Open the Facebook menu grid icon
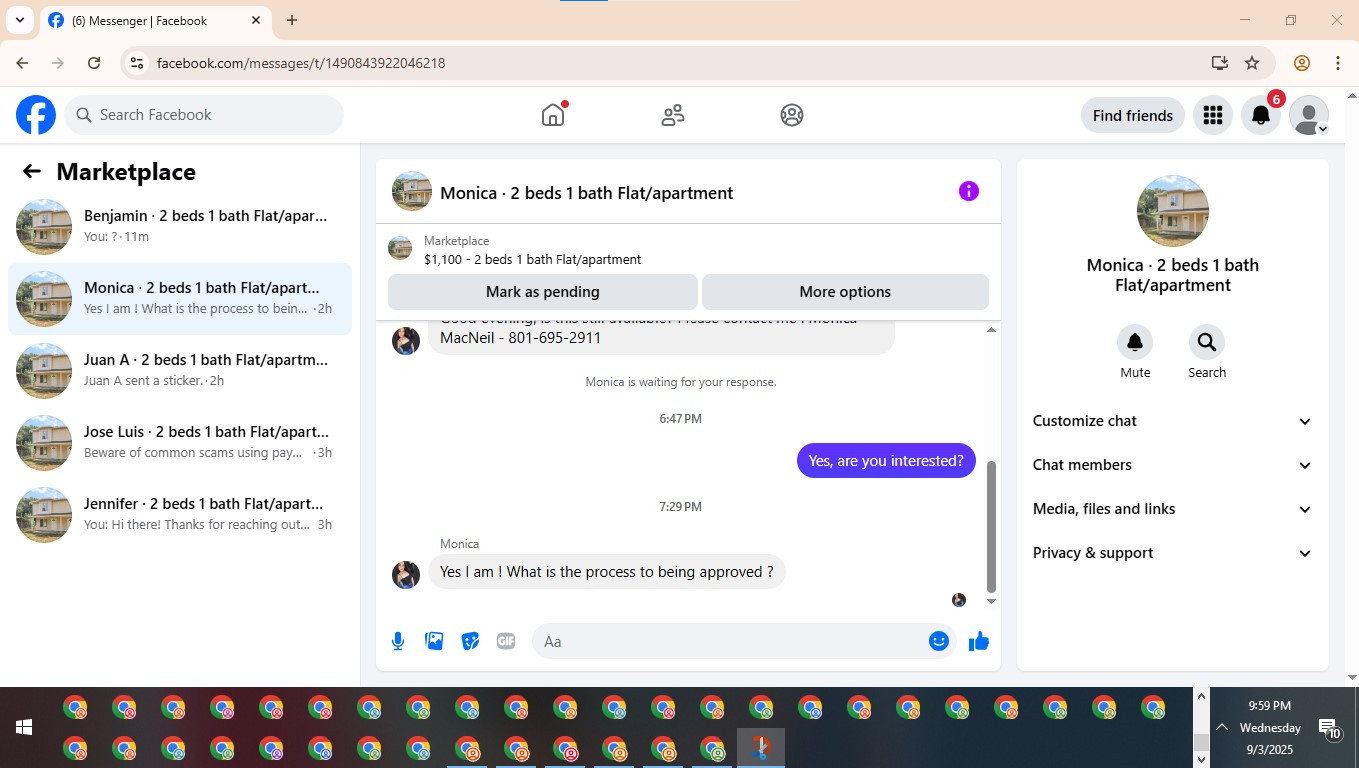 pos(1213,115)
